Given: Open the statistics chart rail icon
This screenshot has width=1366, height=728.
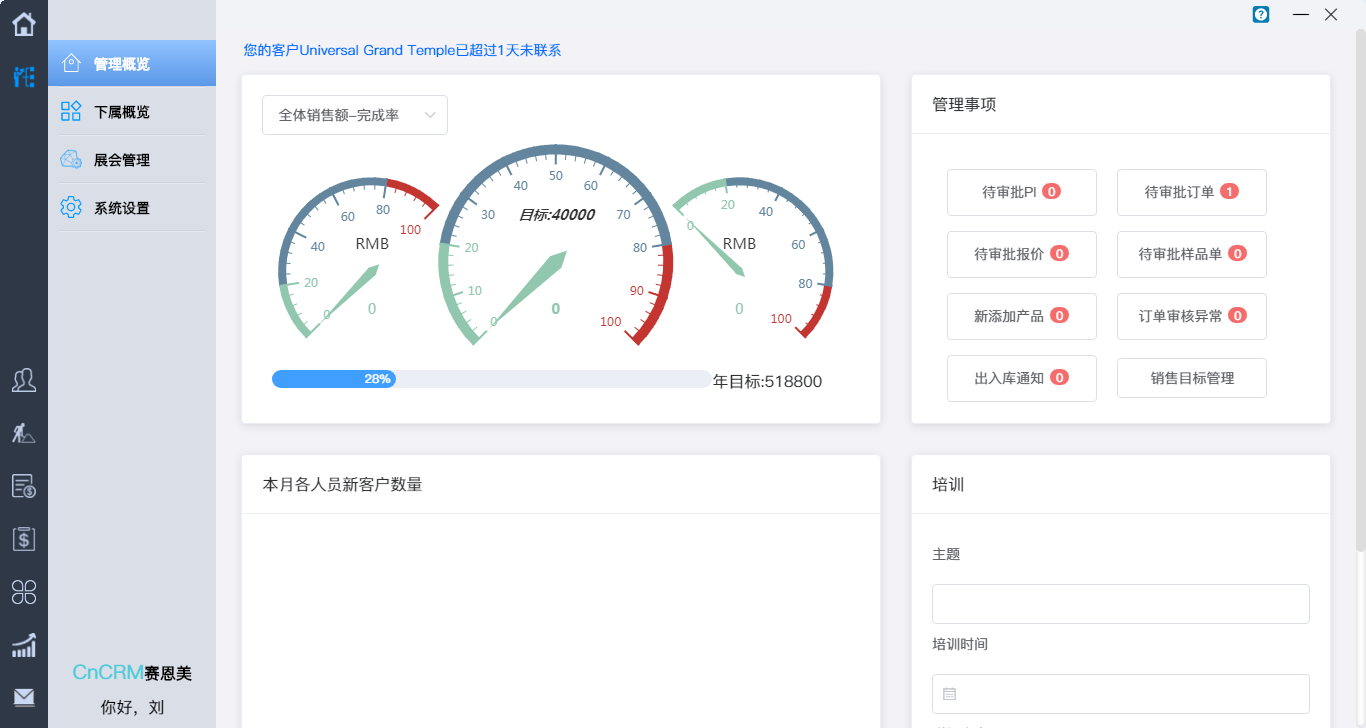Looking at the screenshot, I should tap(24, 645).
